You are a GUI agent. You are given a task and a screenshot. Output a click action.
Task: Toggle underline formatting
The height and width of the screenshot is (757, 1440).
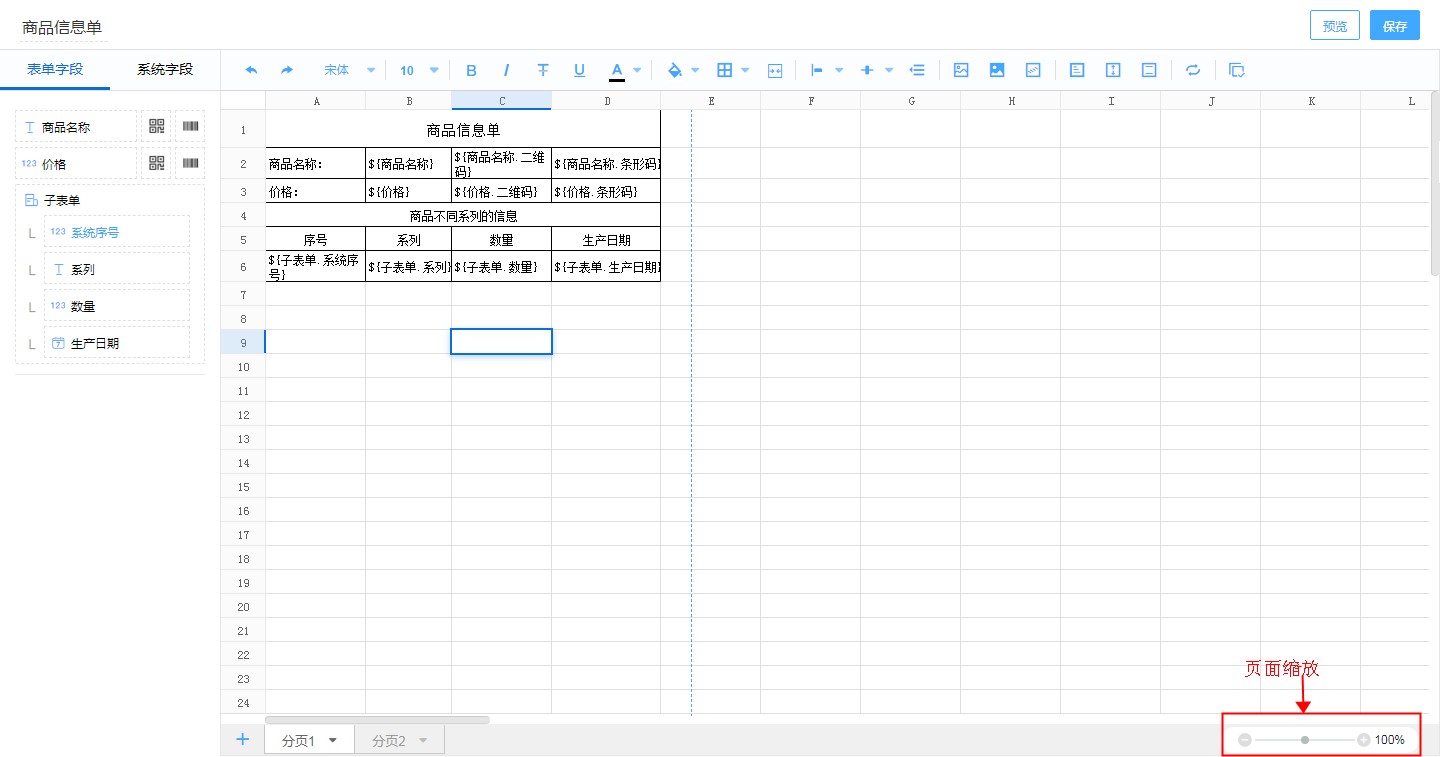(x=579, y=70)
